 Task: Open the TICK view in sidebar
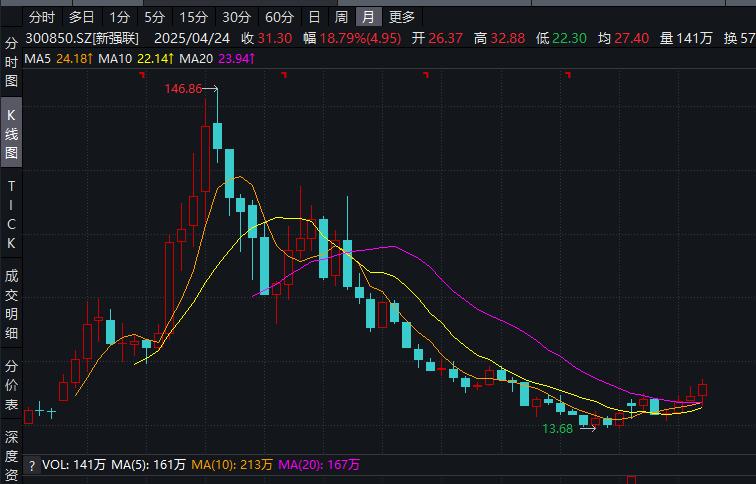click(x=11, y=214)
